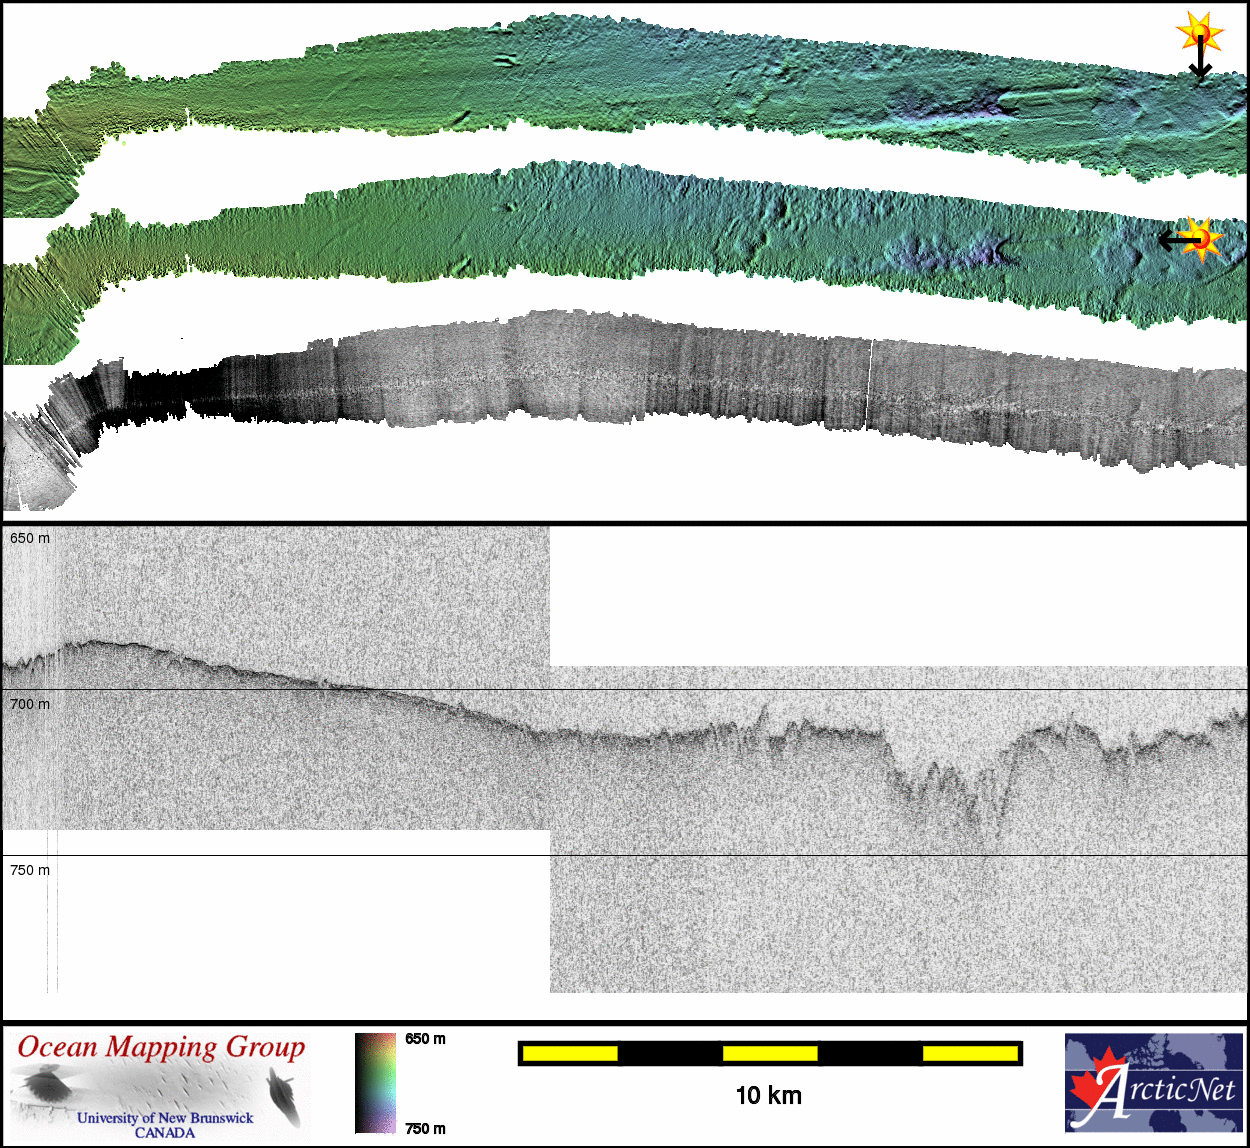Click the rightmost yellow segment of scale bar
Screen dimensions: 1250x1148
click(969, 1053)
